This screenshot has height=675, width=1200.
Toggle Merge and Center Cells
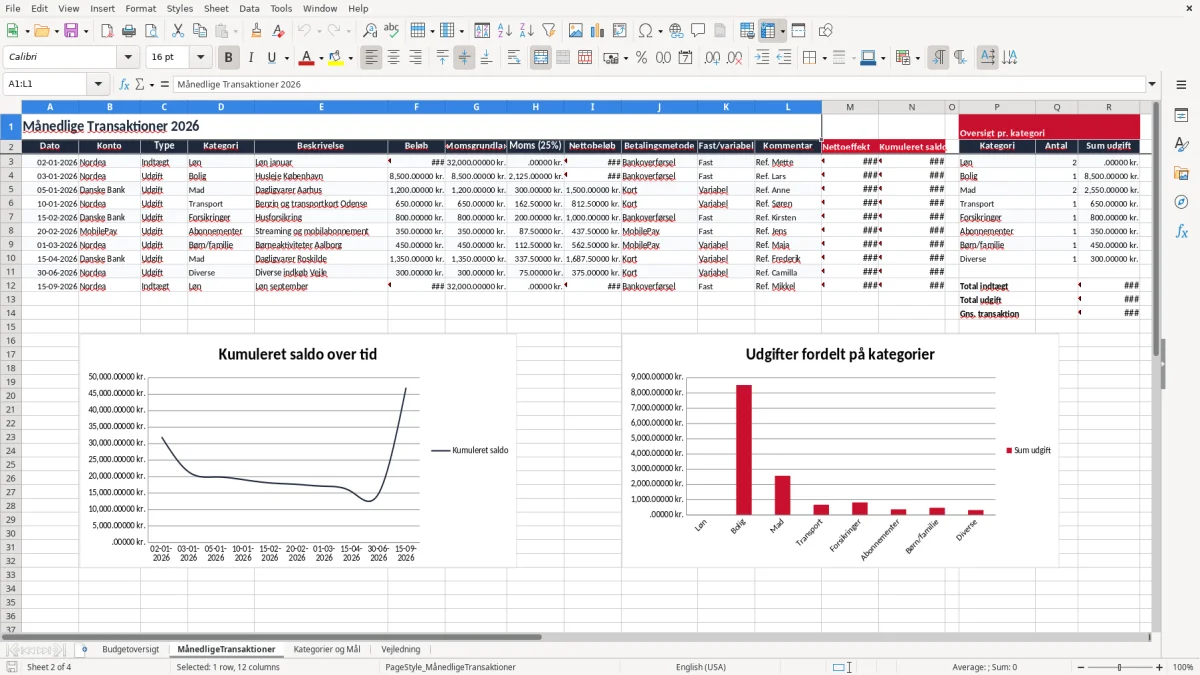point(541,58)
